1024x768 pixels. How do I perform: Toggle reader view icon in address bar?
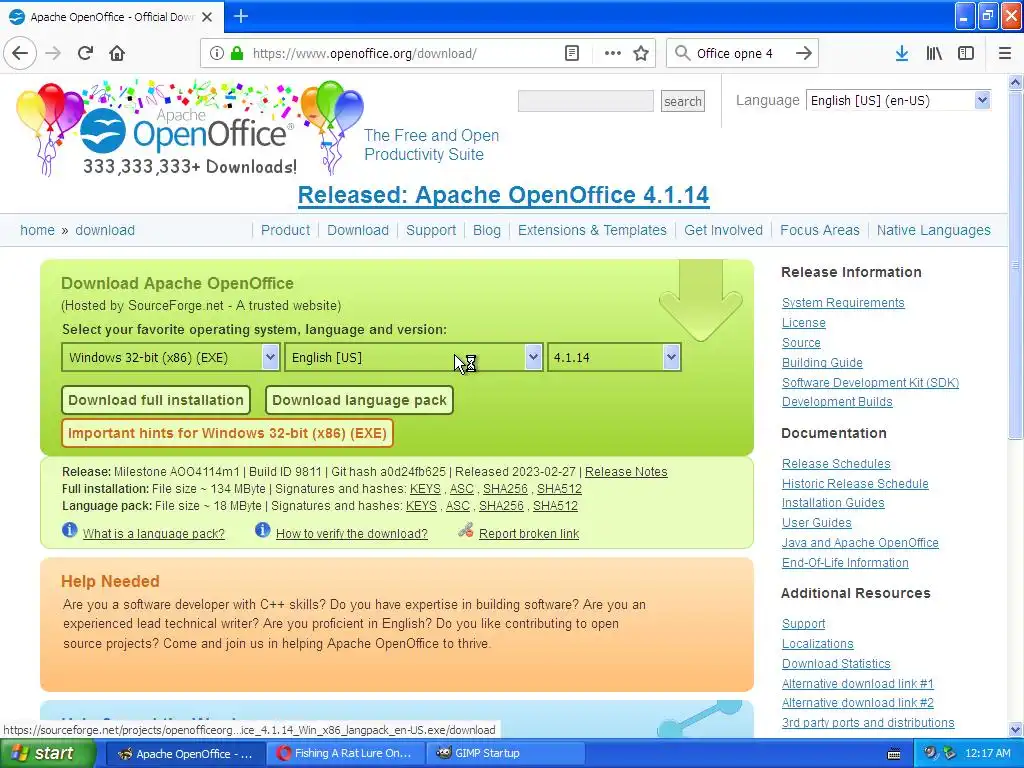click(571, 53)
